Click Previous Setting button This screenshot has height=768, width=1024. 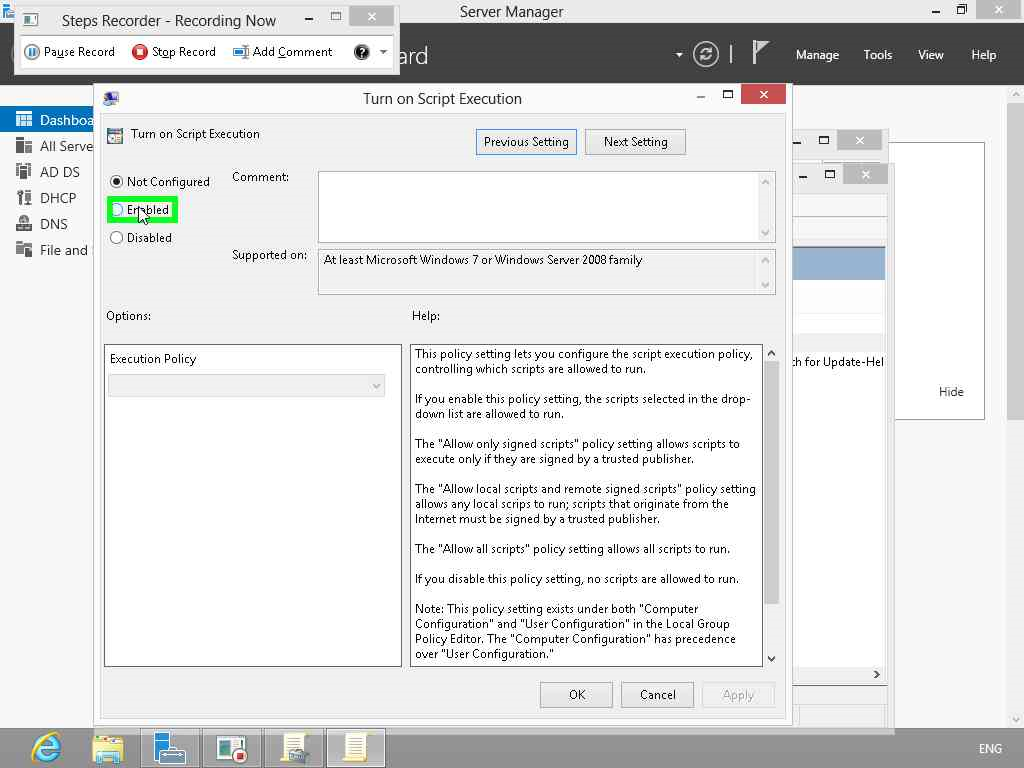pos(526,142)
